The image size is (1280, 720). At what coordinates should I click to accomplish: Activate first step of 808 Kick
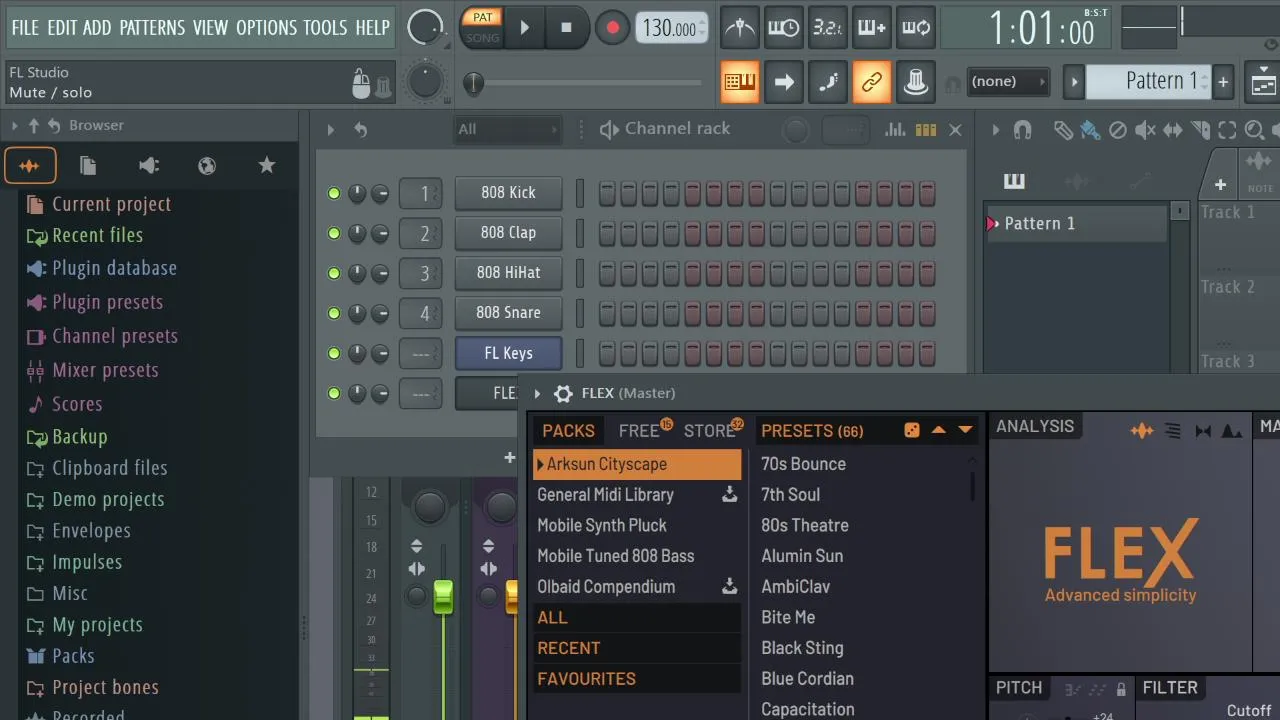[x=607, y=193]
